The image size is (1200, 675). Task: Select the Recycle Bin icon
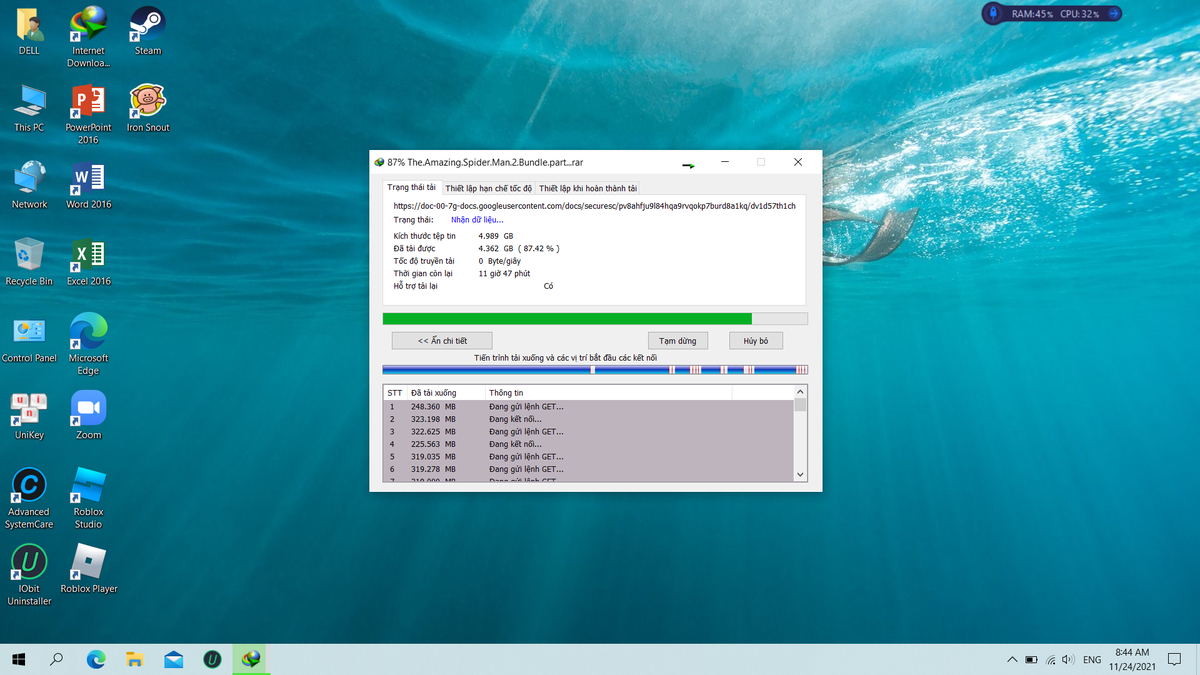[29, 261]
